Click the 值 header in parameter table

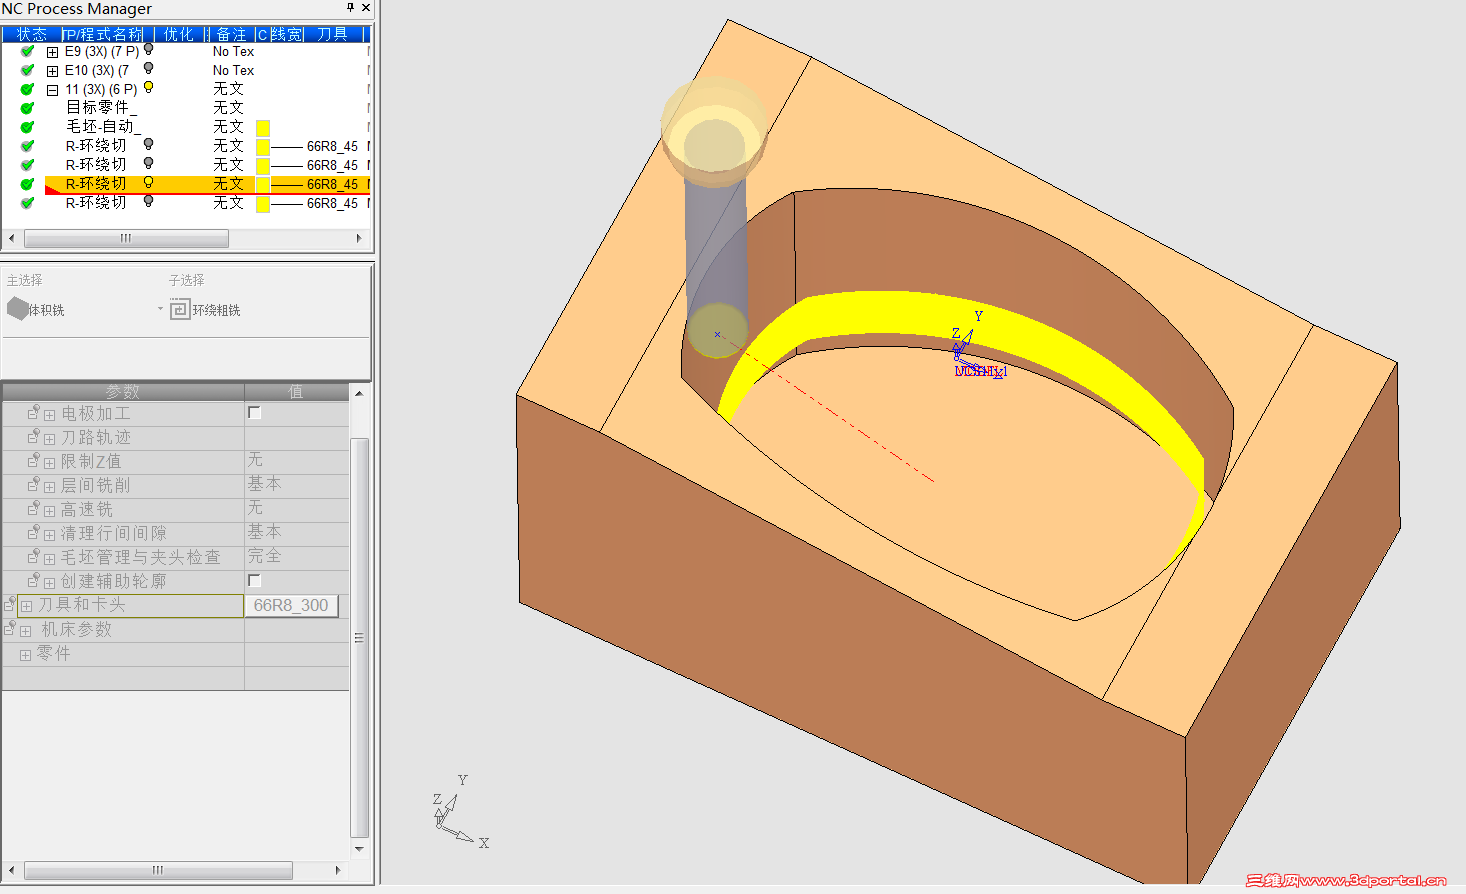point(296,391)
